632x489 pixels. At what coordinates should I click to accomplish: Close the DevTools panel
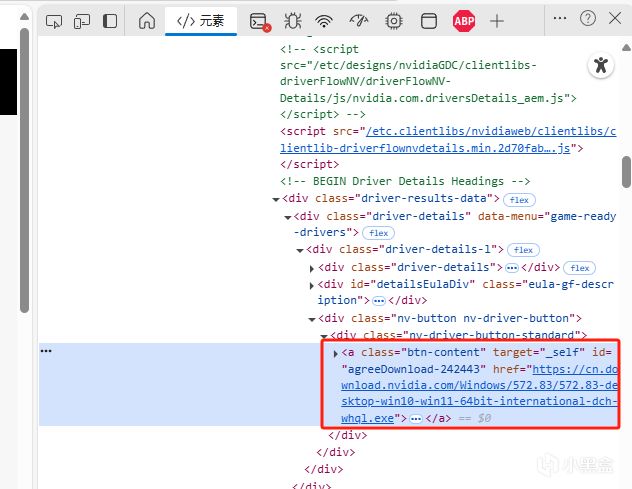[615, 18]
